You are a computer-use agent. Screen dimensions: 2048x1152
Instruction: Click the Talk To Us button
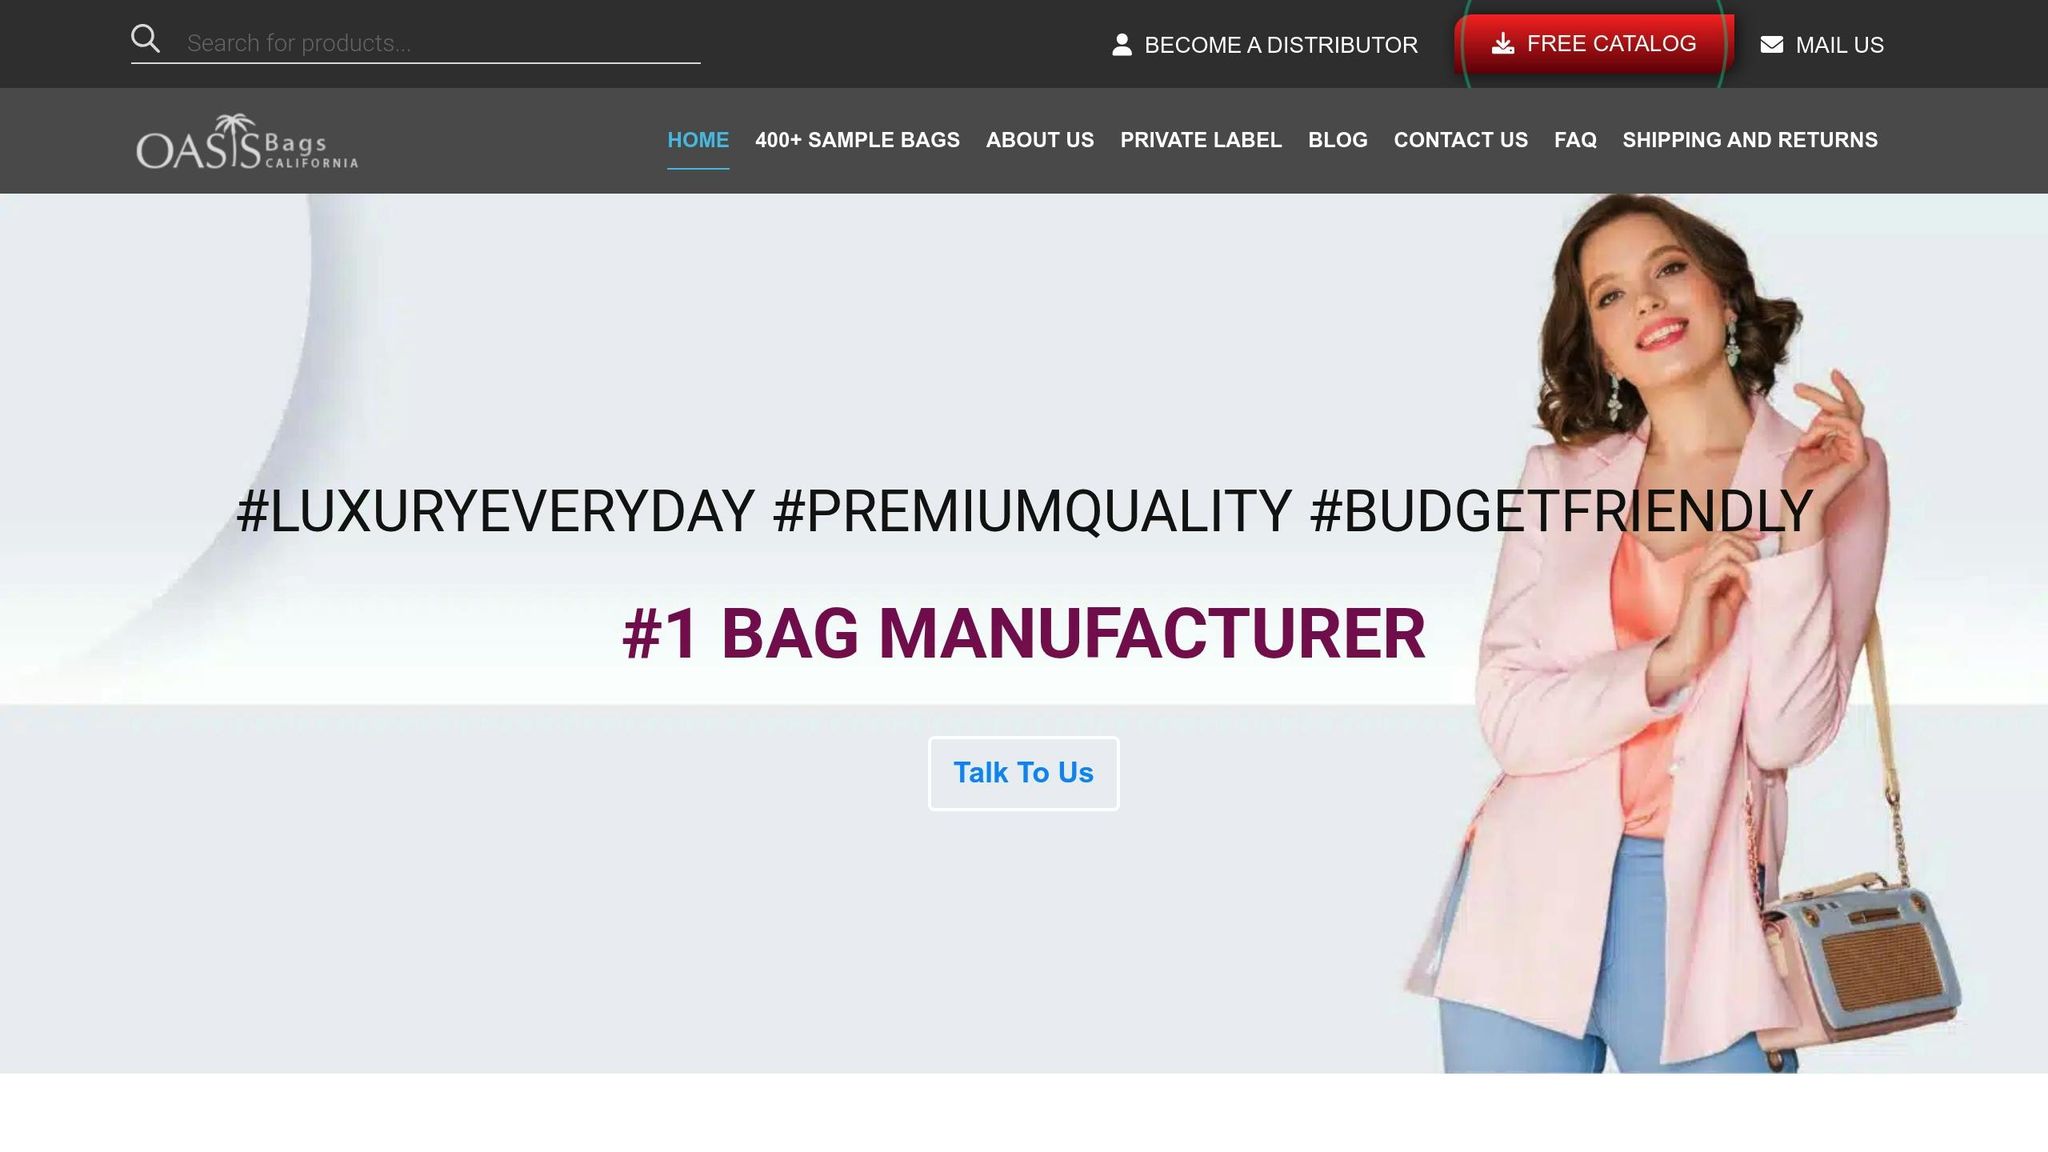point(1023,773)
